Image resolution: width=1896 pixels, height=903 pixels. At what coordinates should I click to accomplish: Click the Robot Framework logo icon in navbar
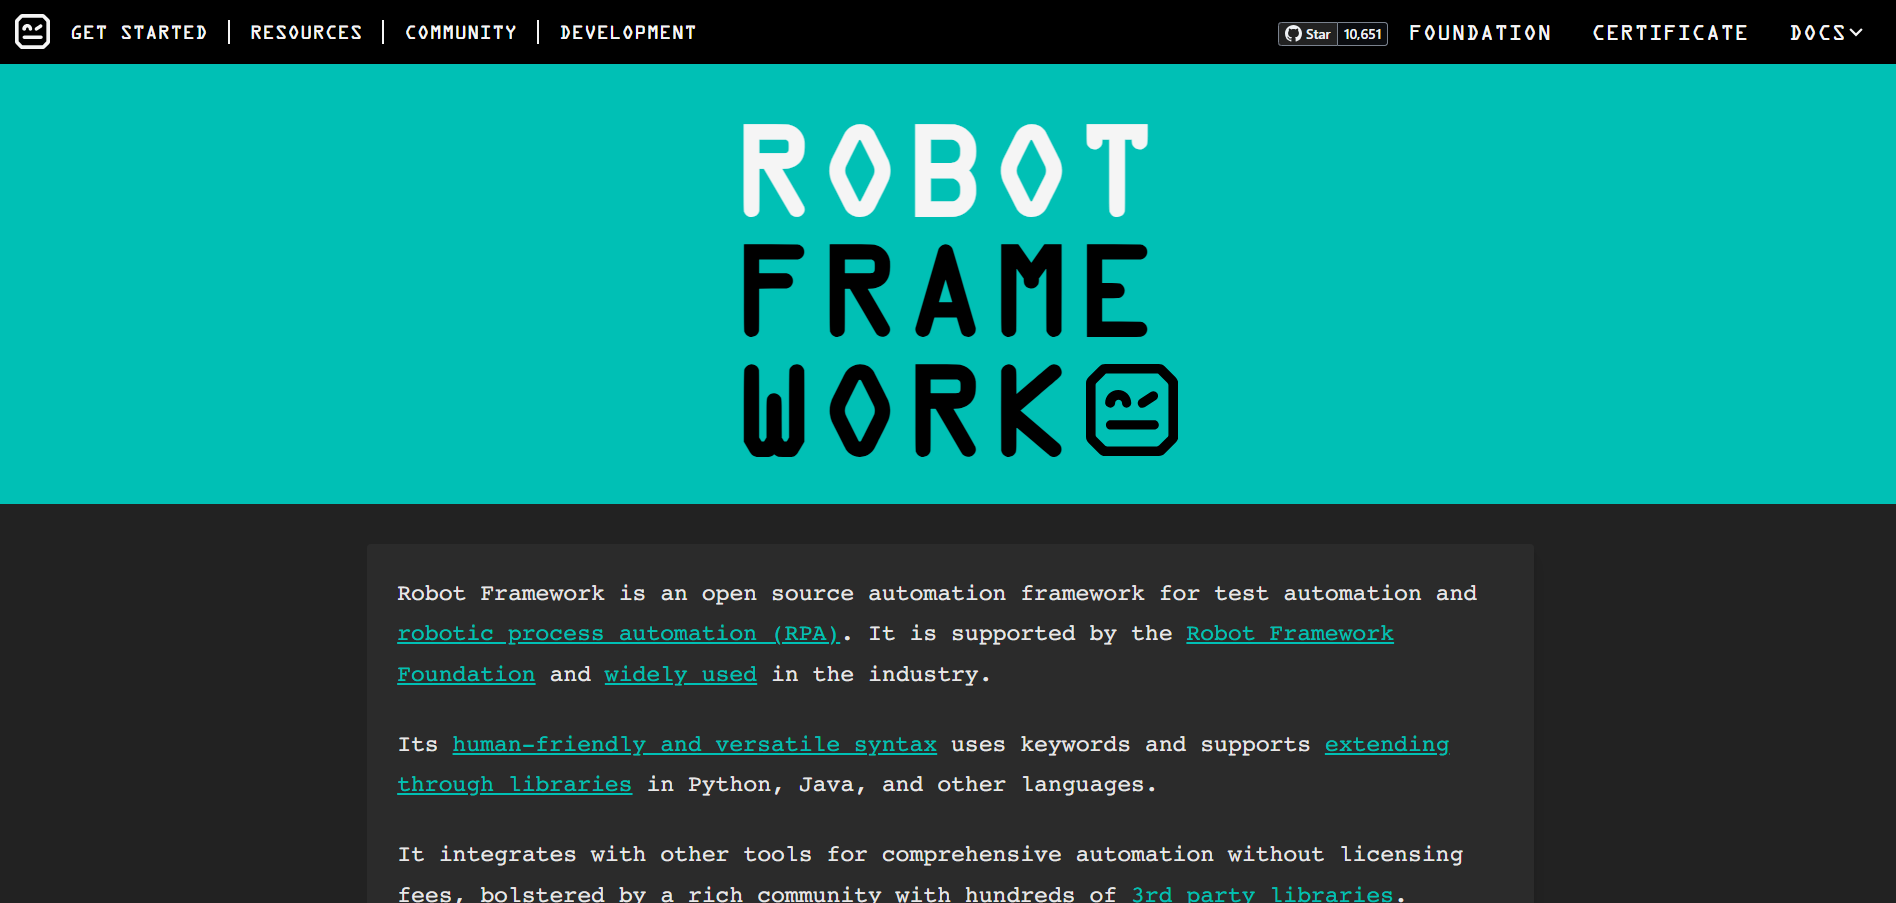click(x=32, y=30)
